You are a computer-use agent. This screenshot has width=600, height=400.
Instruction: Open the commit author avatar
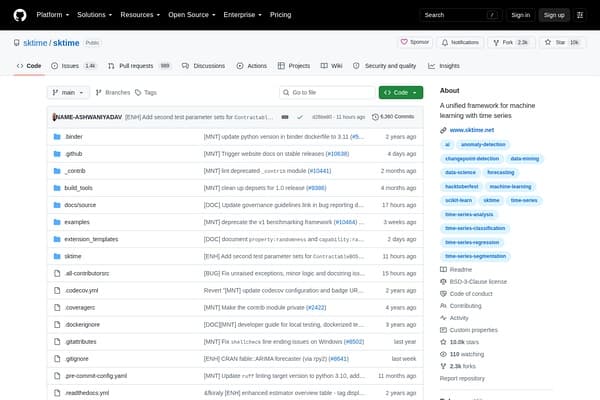pos(54,117)
